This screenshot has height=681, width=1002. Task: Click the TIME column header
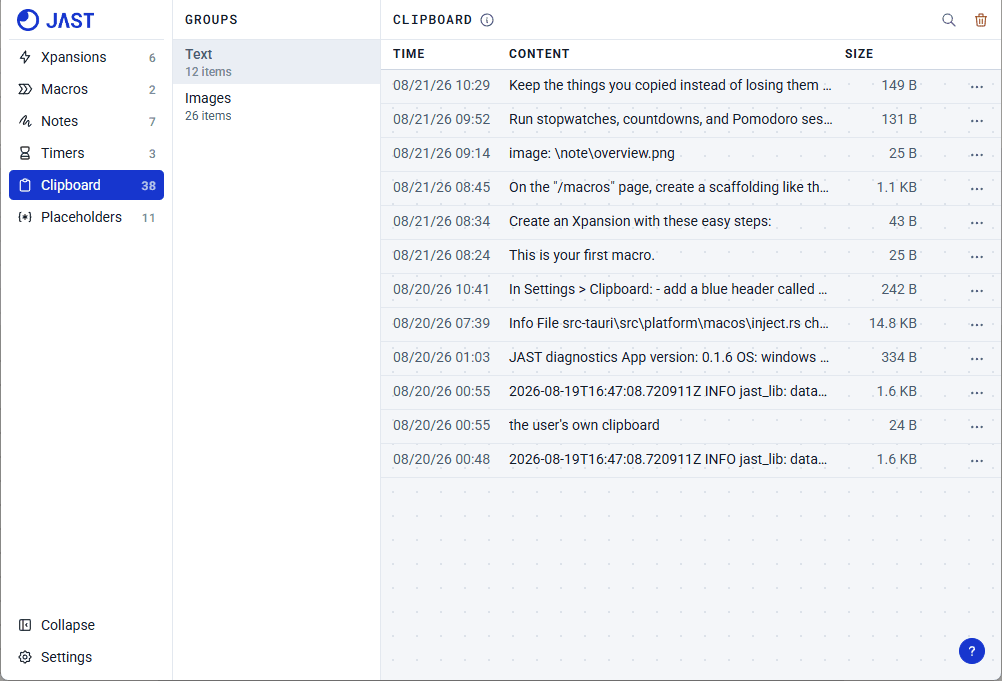408,54
